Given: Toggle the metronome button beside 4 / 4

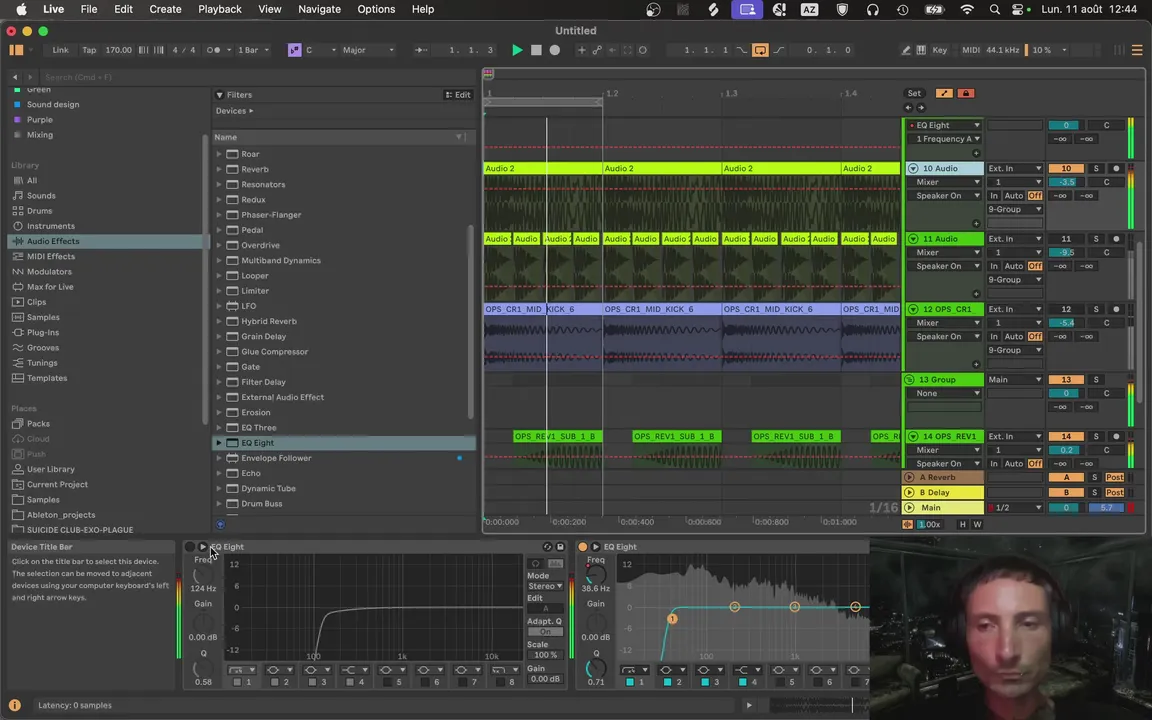Looking at the screenshot, I should [214, 50].
